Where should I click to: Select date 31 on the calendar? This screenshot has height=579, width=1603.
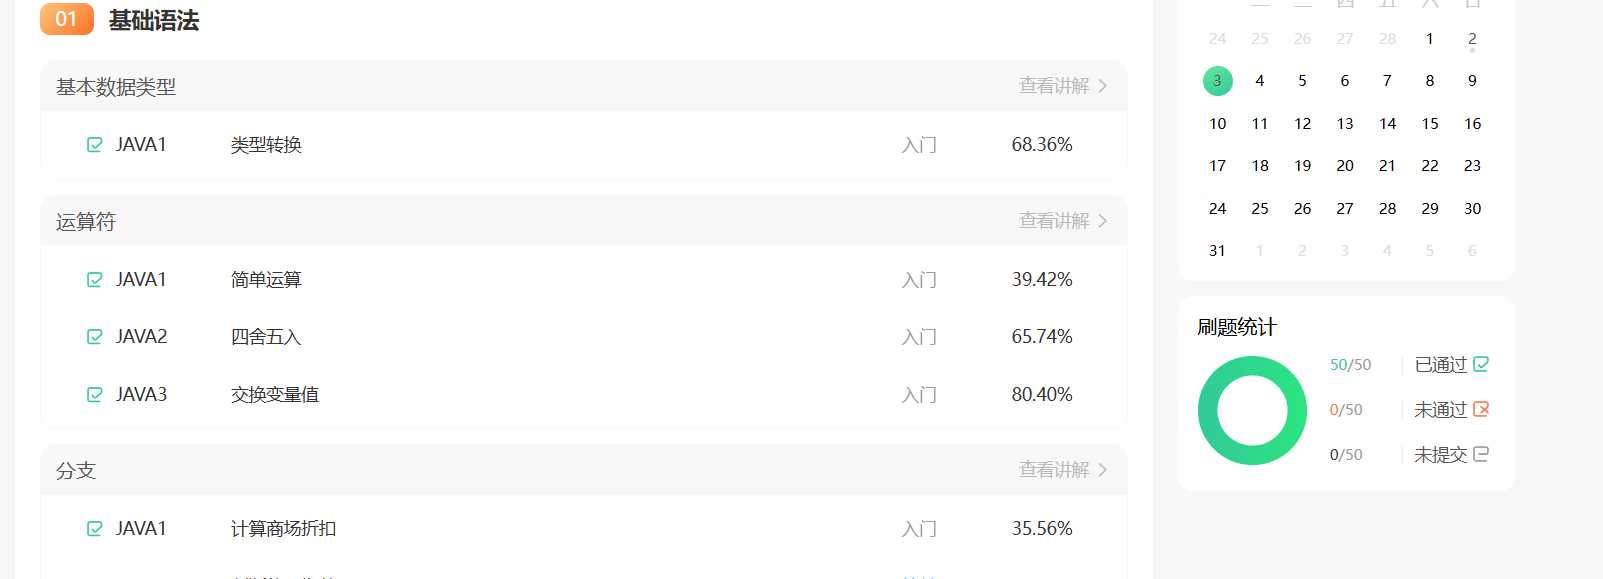1217,250
